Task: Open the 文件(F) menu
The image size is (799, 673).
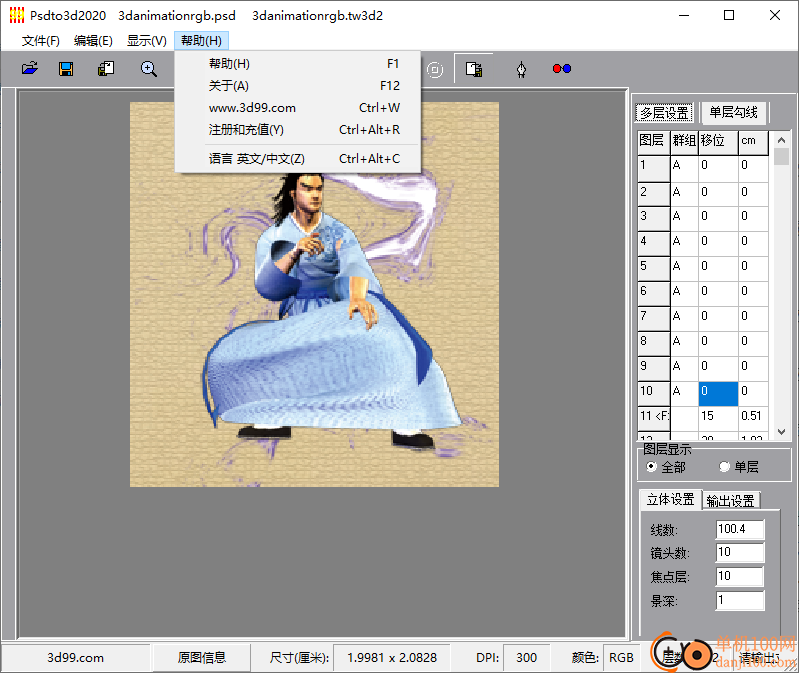Action: [x=41, y=41]
